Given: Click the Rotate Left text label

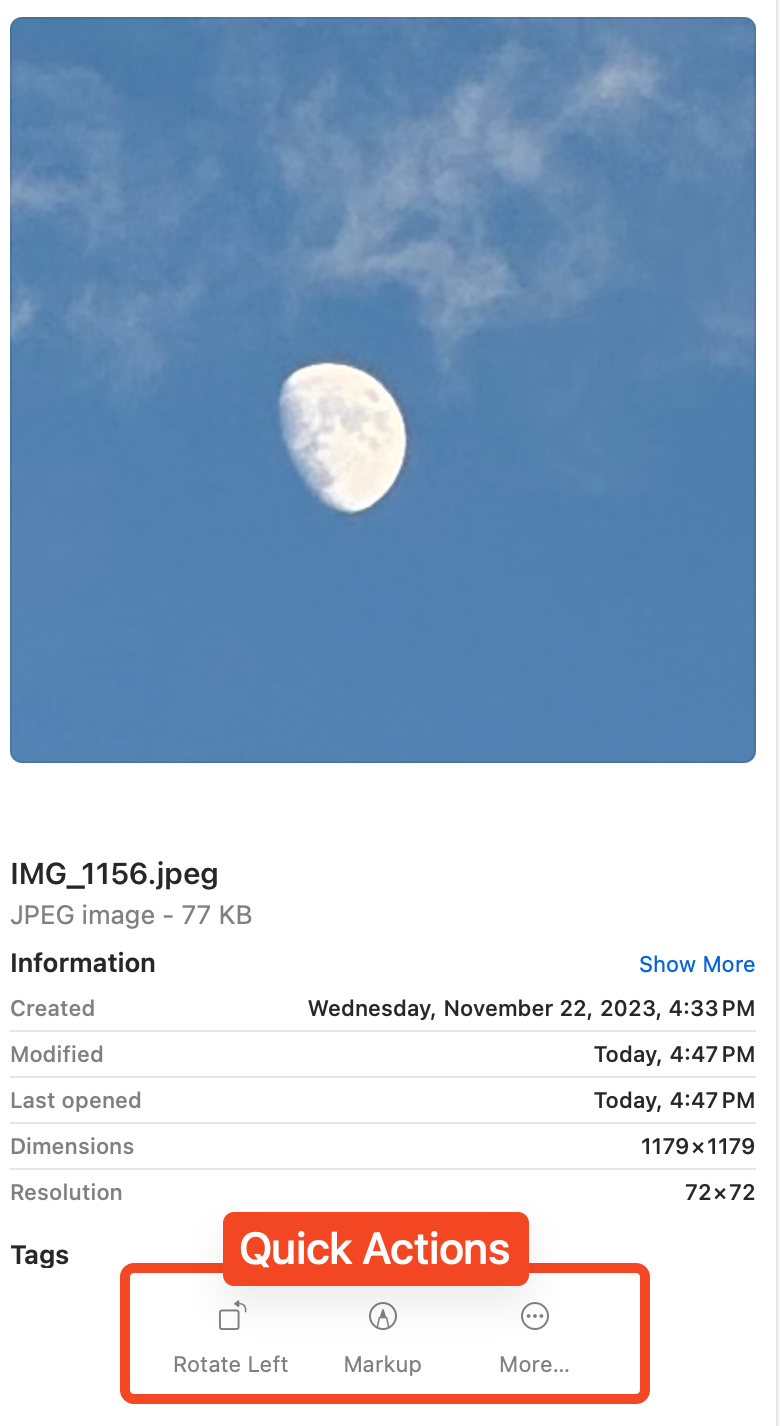Looking at the screenshot, I should (231, 1364).
